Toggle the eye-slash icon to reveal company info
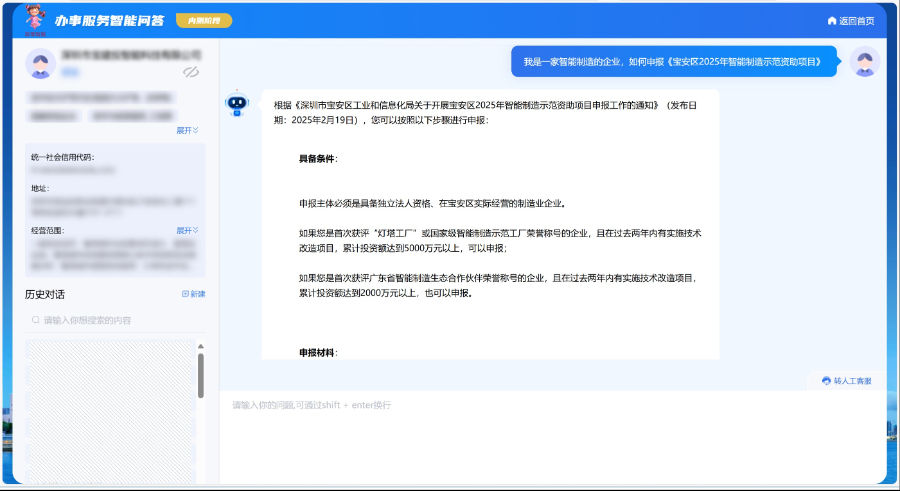 click(x=191, y=72)
